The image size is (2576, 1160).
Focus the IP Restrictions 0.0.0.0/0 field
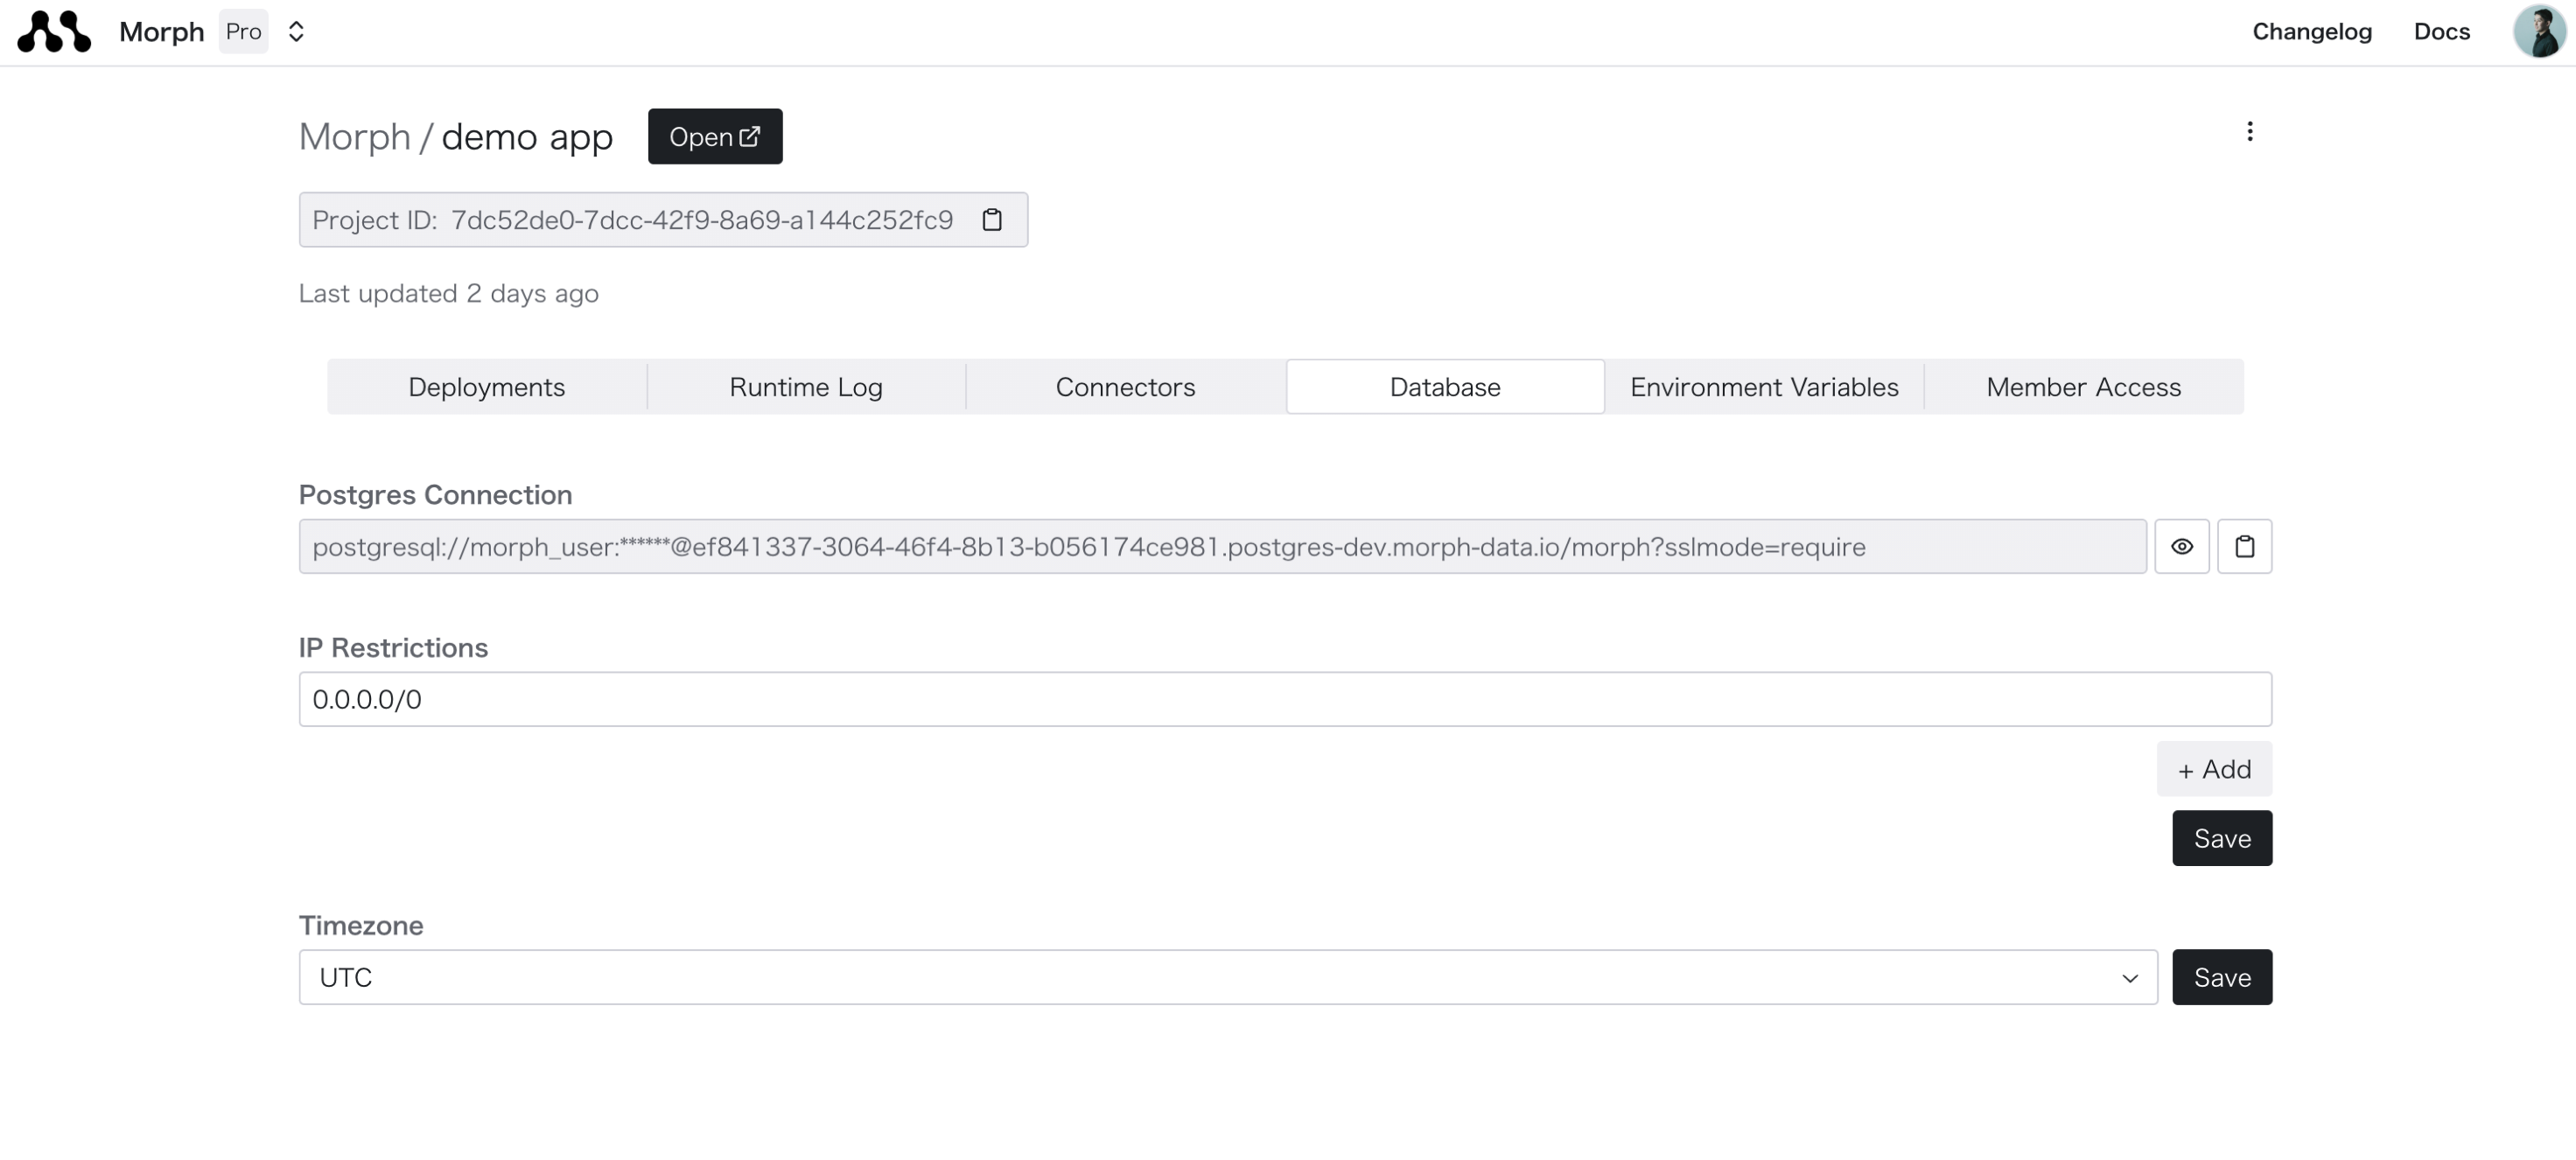[x=1284, y=699]
